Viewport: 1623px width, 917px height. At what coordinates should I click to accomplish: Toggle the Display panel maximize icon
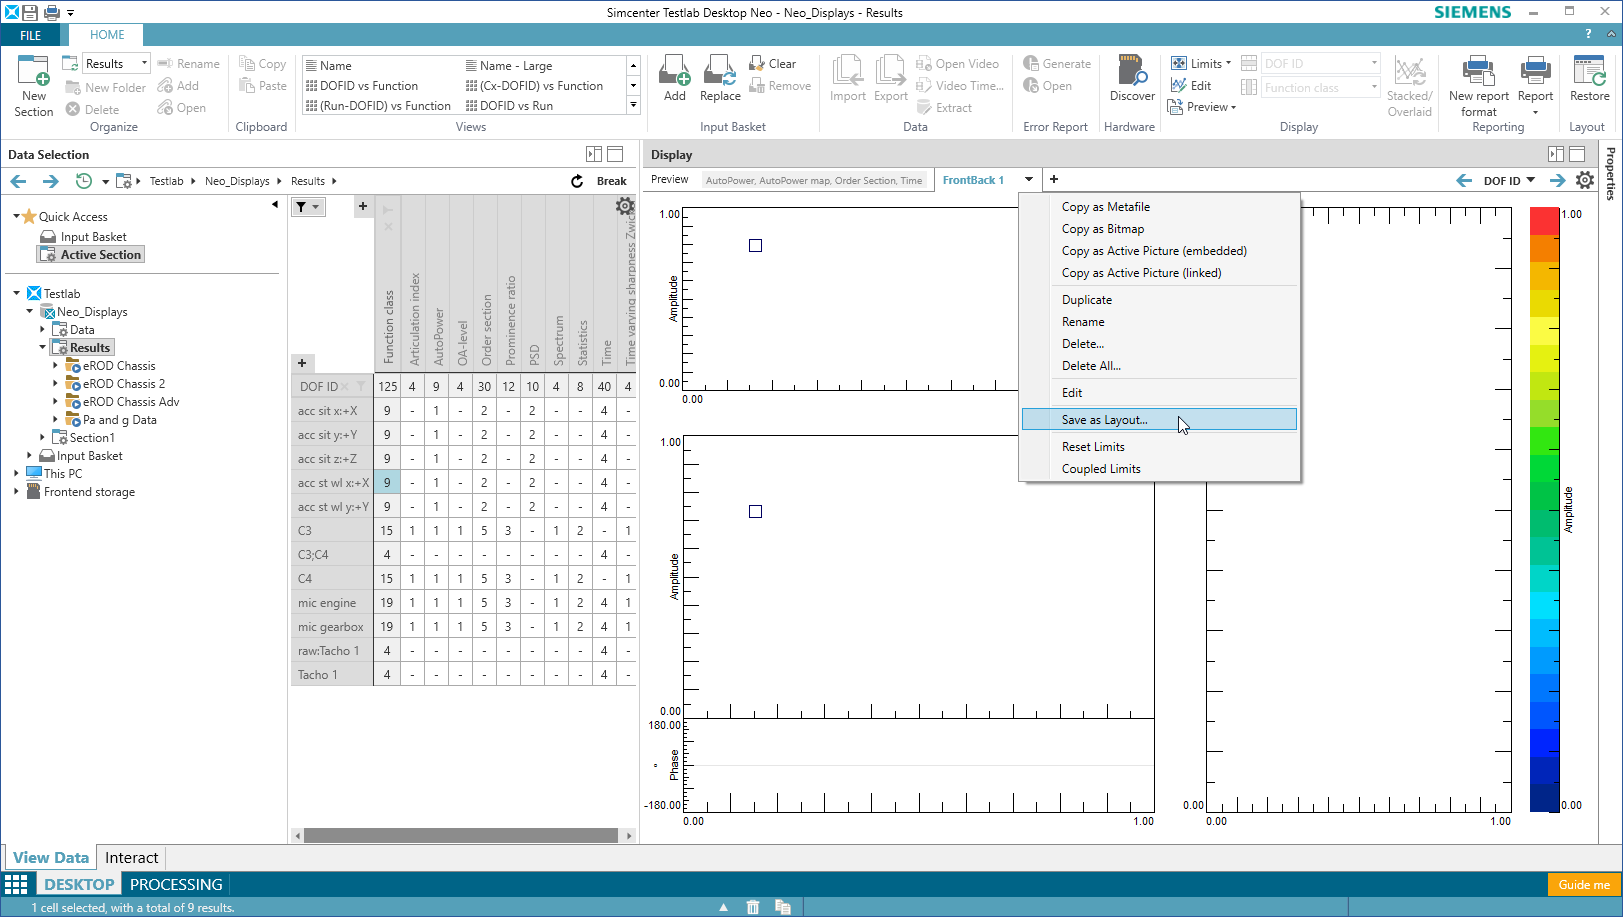click(x=1577, y=154)
